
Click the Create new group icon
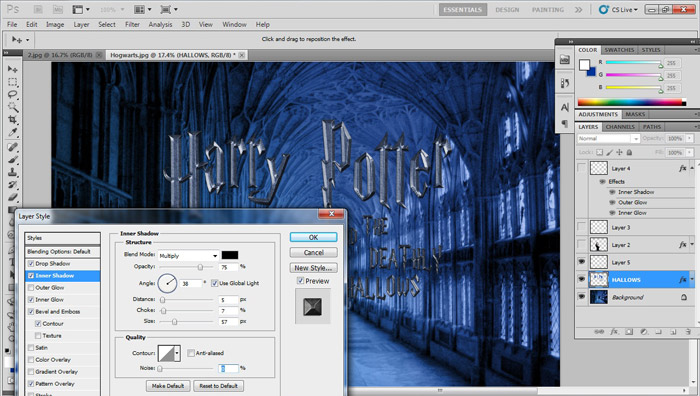658,332
